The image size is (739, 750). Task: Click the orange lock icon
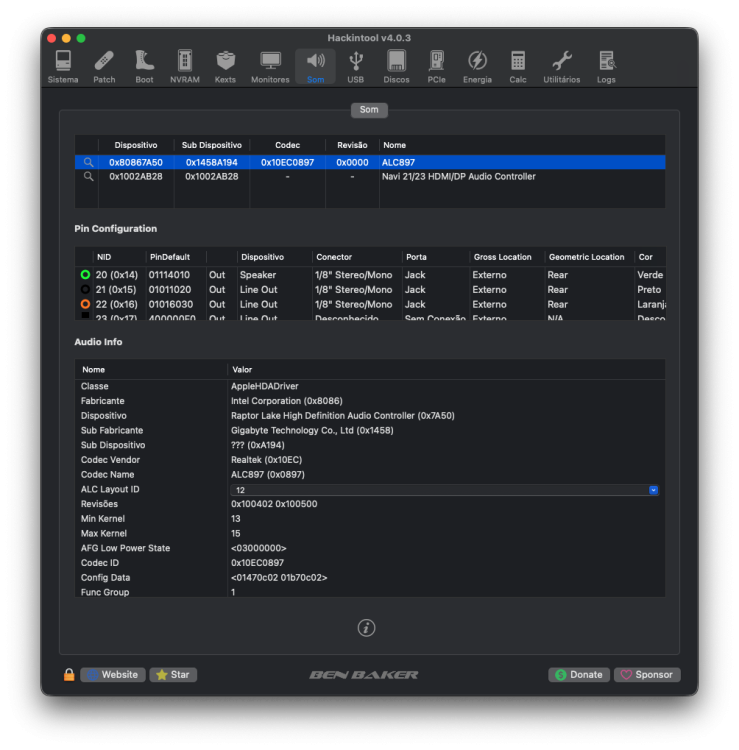[x=69, y=674]
